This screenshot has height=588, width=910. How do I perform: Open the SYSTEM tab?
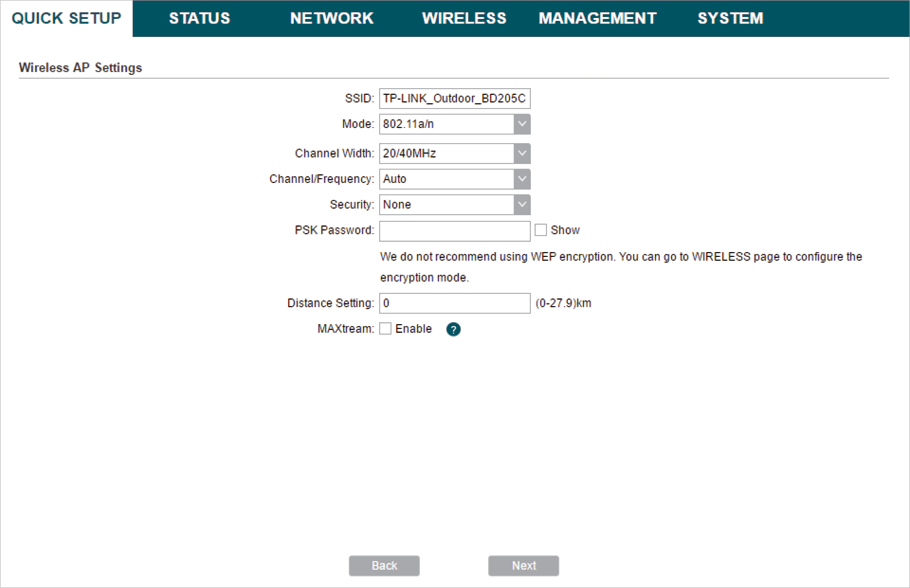click(730, 18)
